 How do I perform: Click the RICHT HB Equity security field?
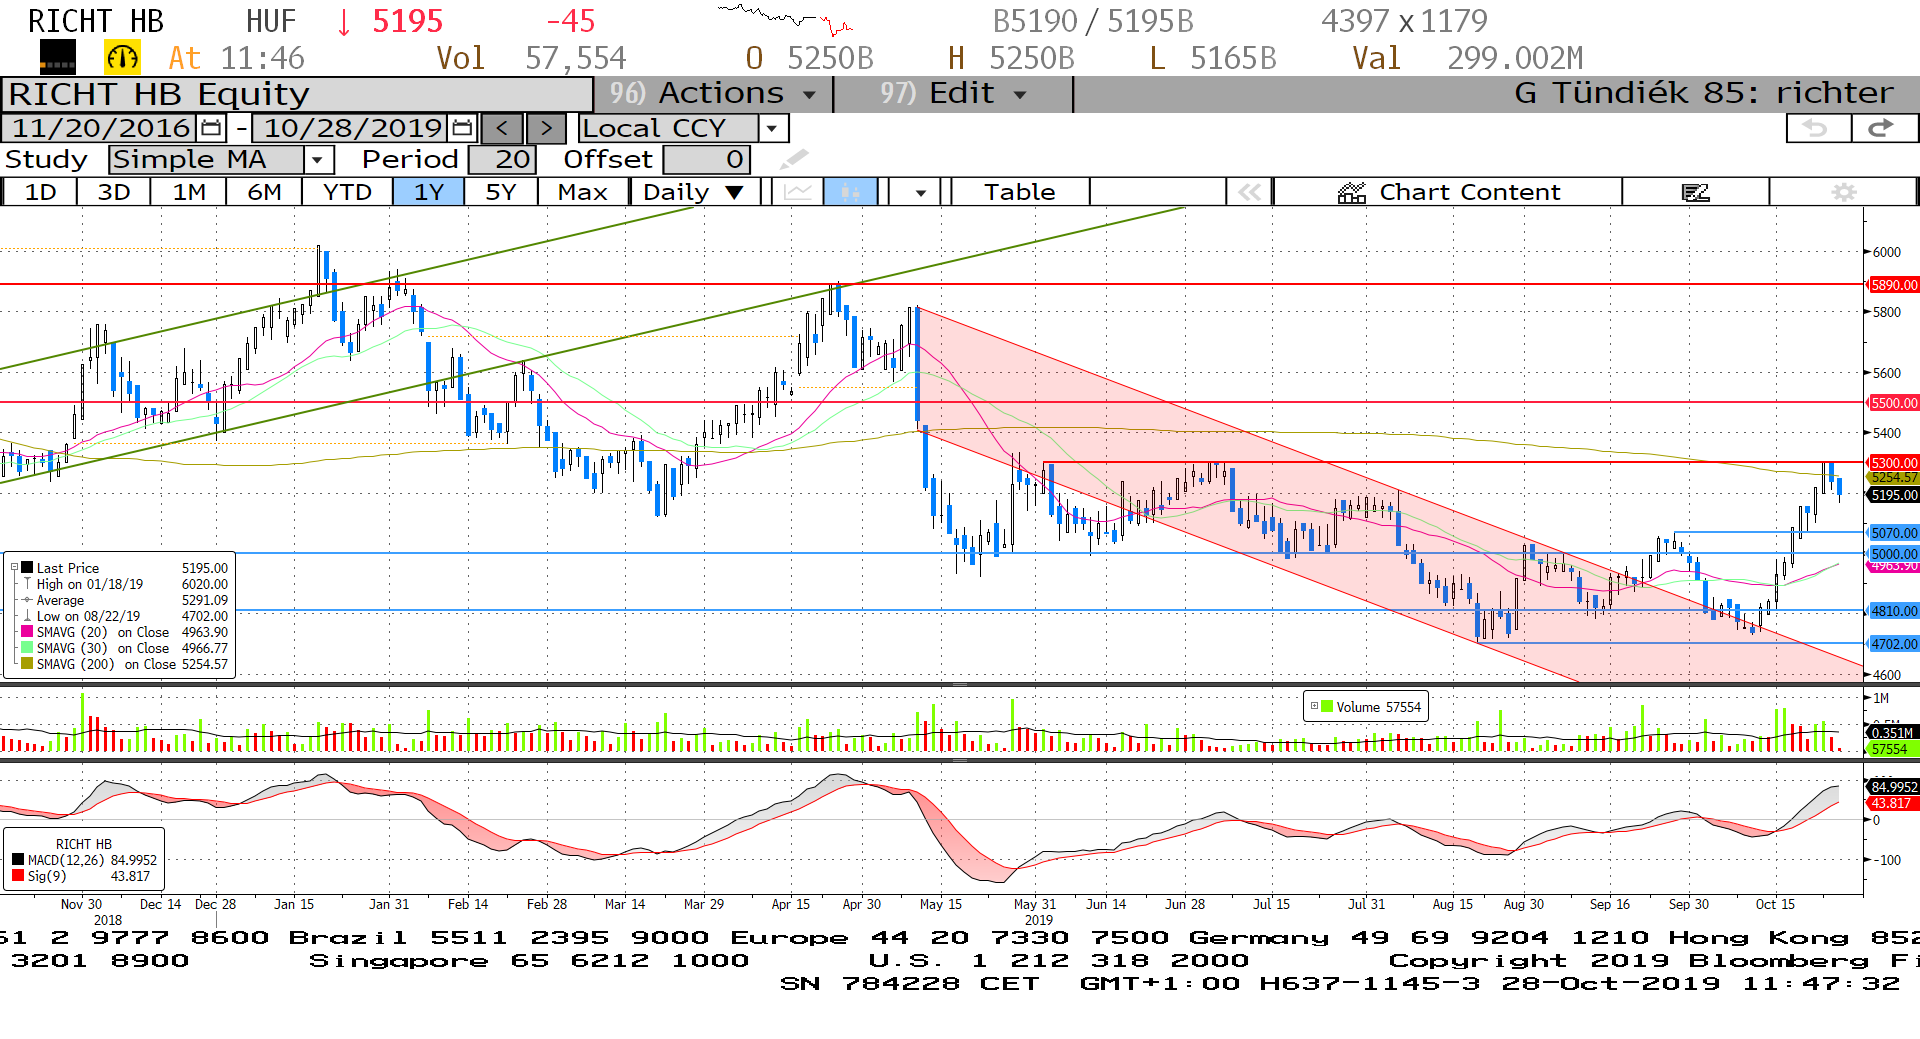pos(297,94)
